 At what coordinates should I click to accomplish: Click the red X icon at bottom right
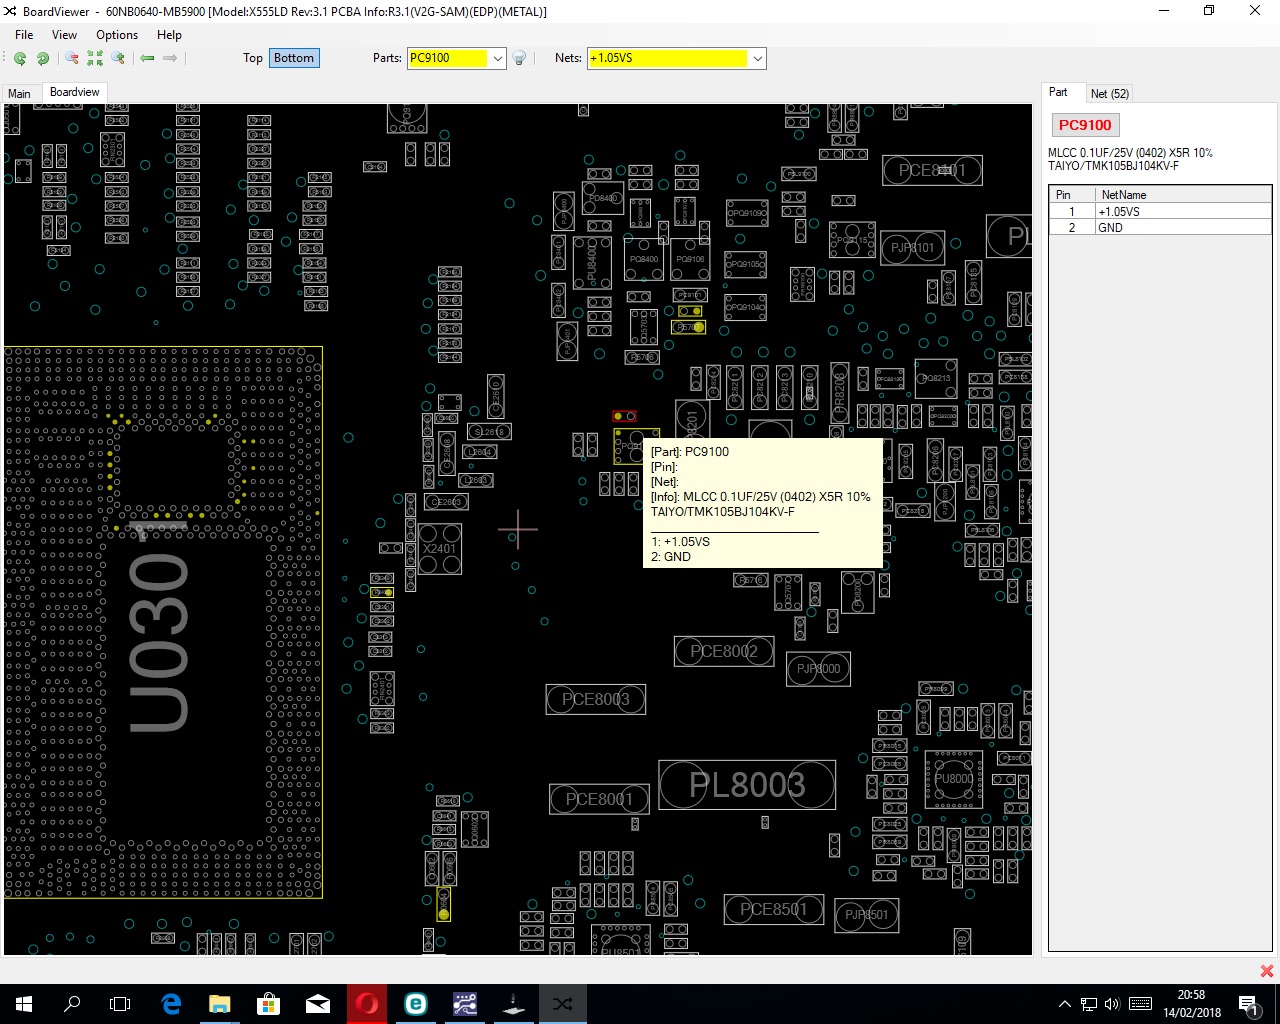click(x=1266, y=971)
